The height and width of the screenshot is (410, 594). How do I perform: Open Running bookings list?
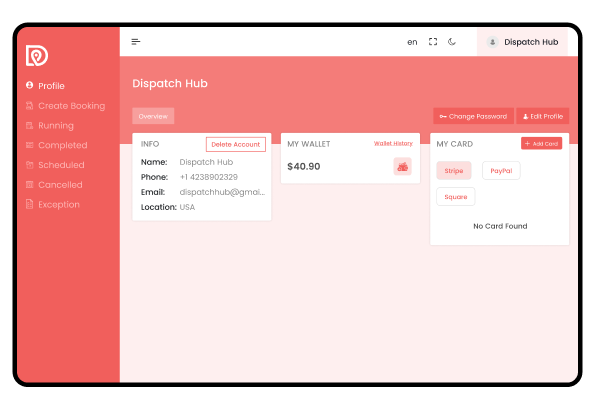pos(50,125)
